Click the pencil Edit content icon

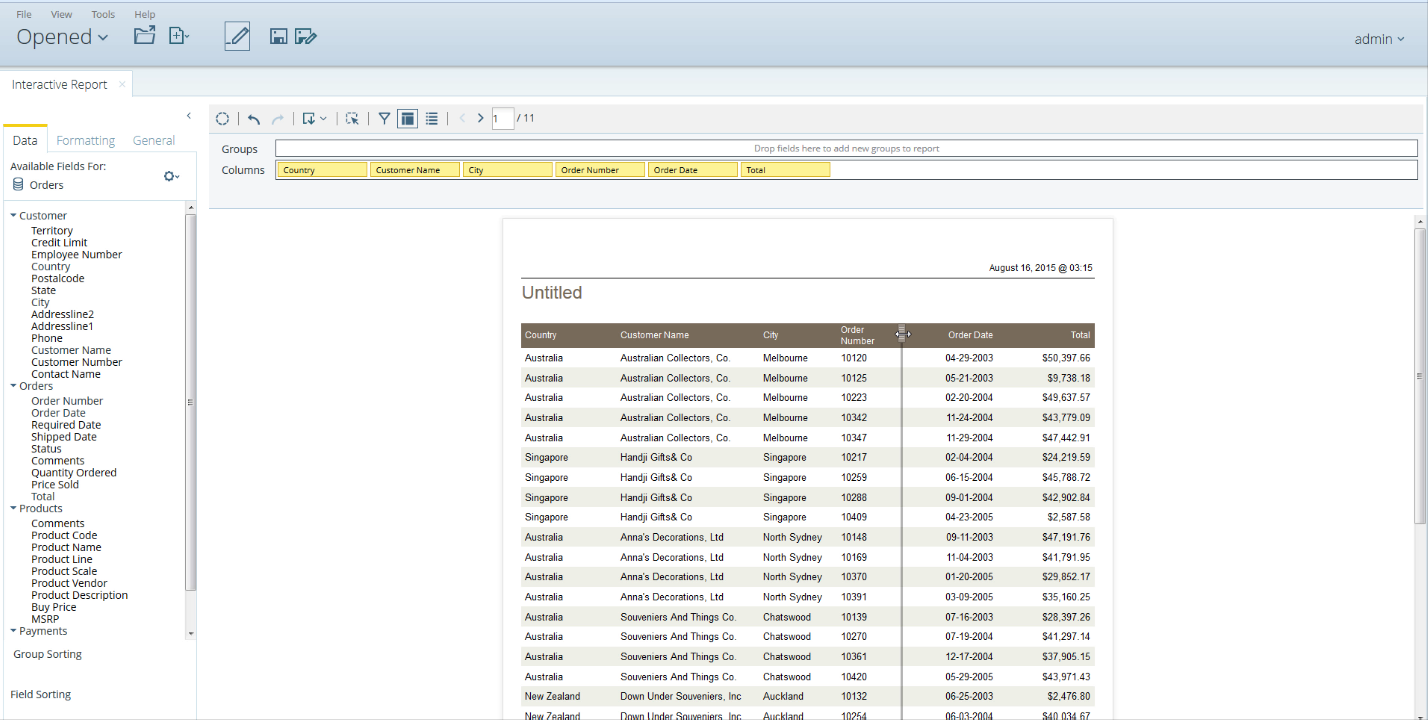[x=237, y=36]
